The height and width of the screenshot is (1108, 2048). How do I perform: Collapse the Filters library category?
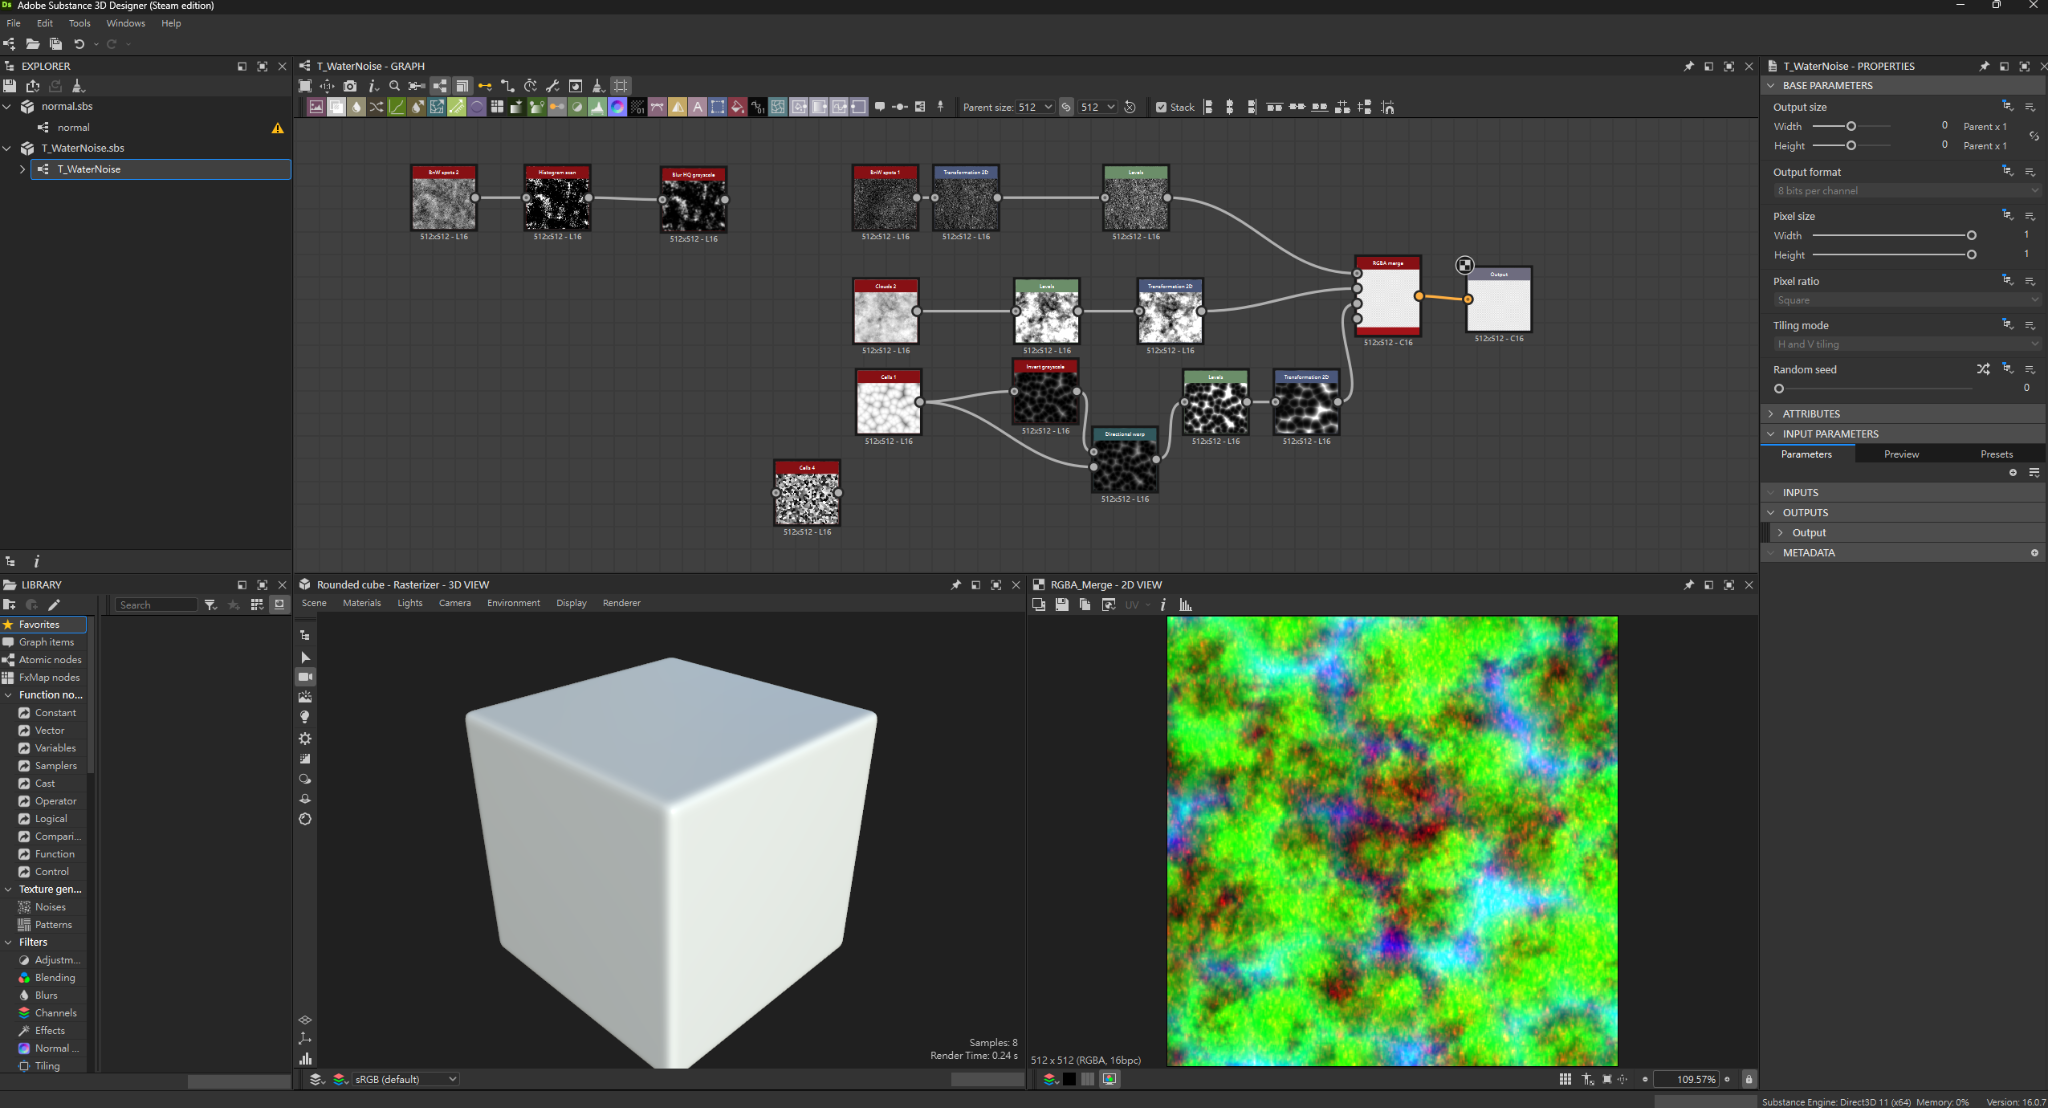click(x=8, y=942)
